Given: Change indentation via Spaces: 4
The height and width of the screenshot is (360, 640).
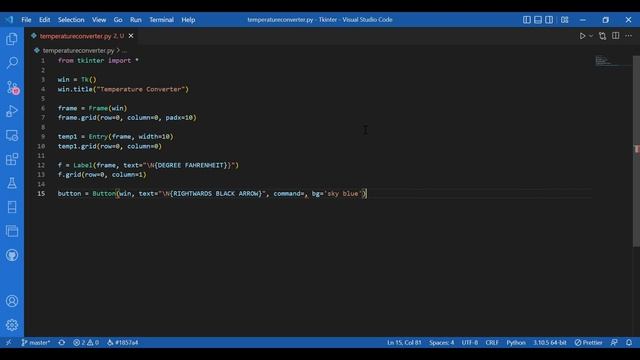Looking at the screenshot, I should pyautogui.click(x=441, y=342).
